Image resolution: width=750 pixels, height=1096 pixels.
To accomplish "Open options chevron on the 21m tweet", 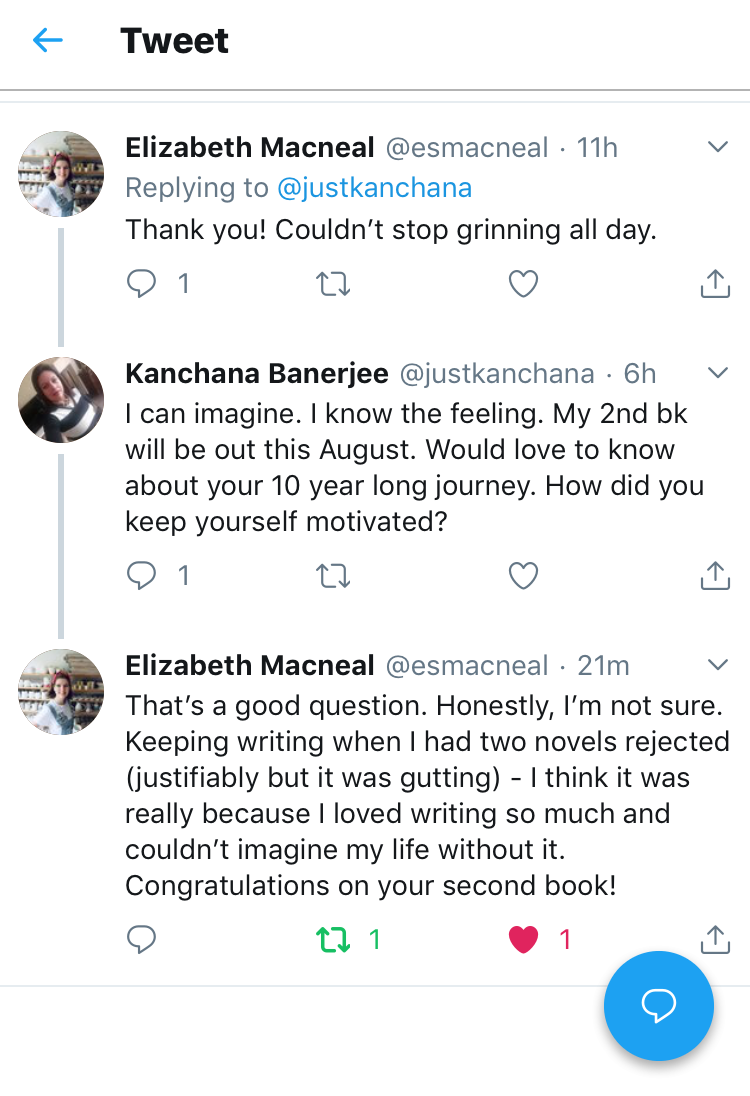I will [717, 665].
